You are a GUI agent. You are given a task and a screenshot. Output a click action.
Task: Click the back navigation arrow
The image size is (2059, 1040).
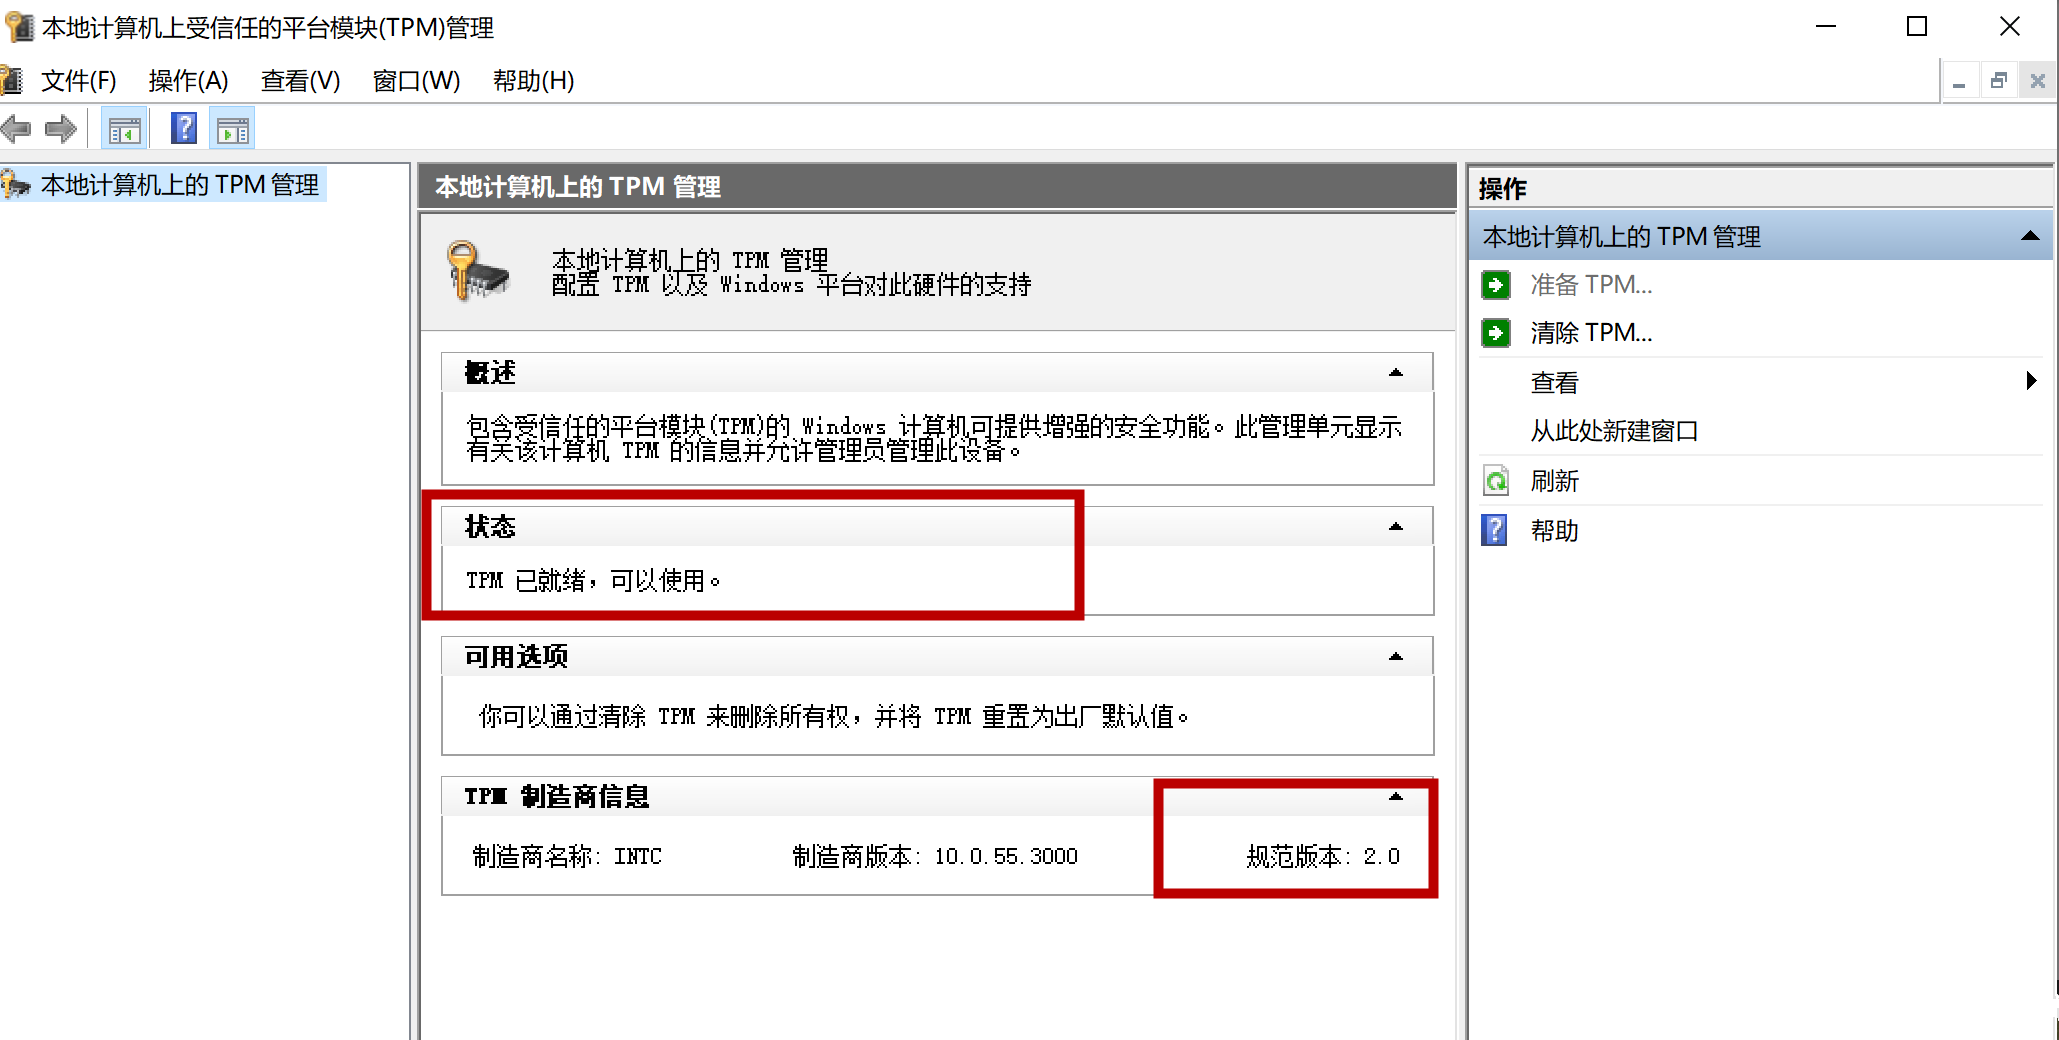point(17,128)
